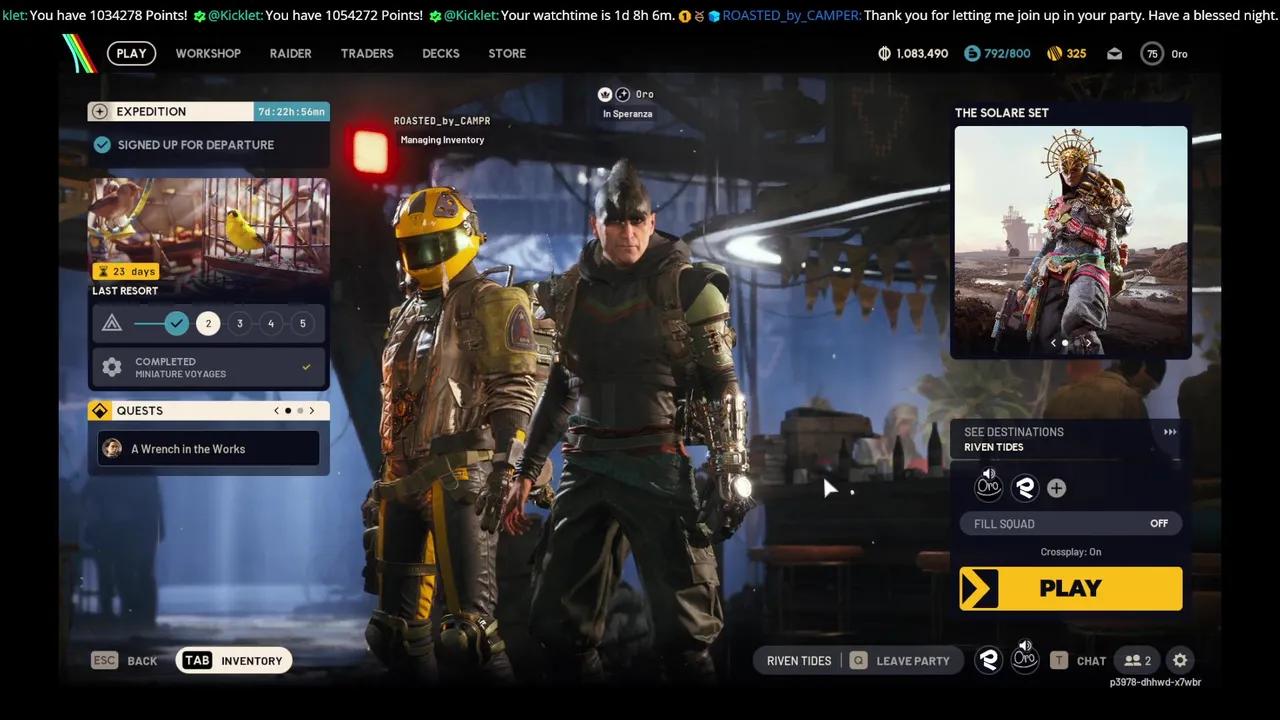This screenshot has width=1280, height=720.
Task: Click the Q key icon beside Leave Party
Action: [858, 660]
